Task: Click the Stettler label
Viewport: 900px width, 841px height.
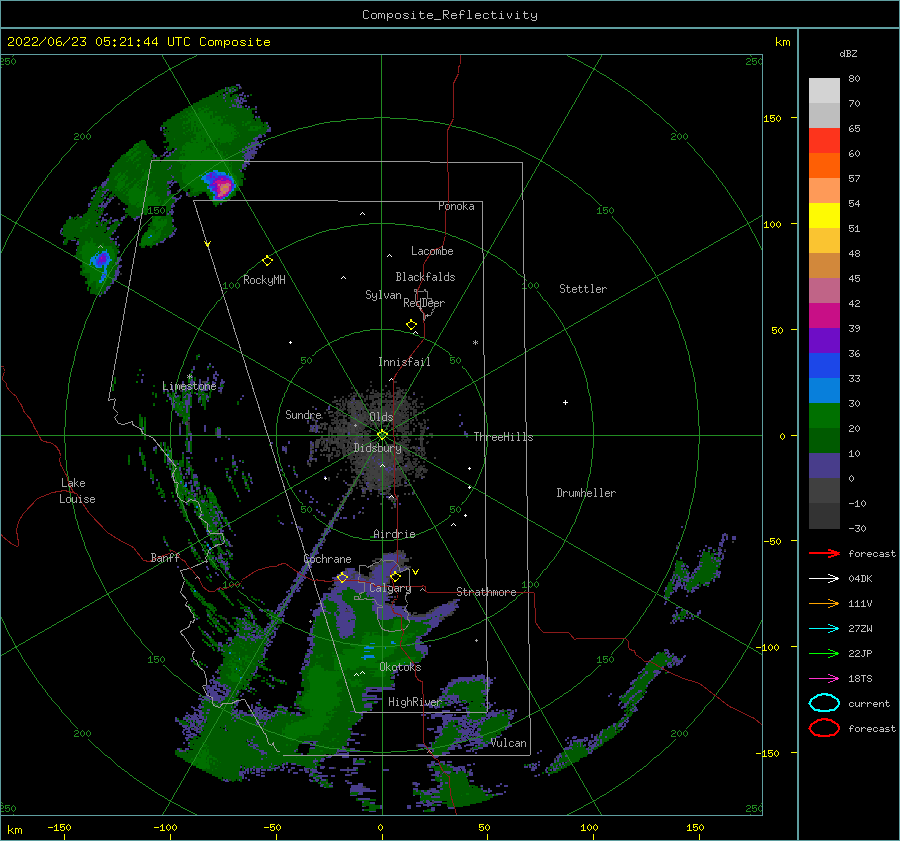Action: tap(583, 289)
